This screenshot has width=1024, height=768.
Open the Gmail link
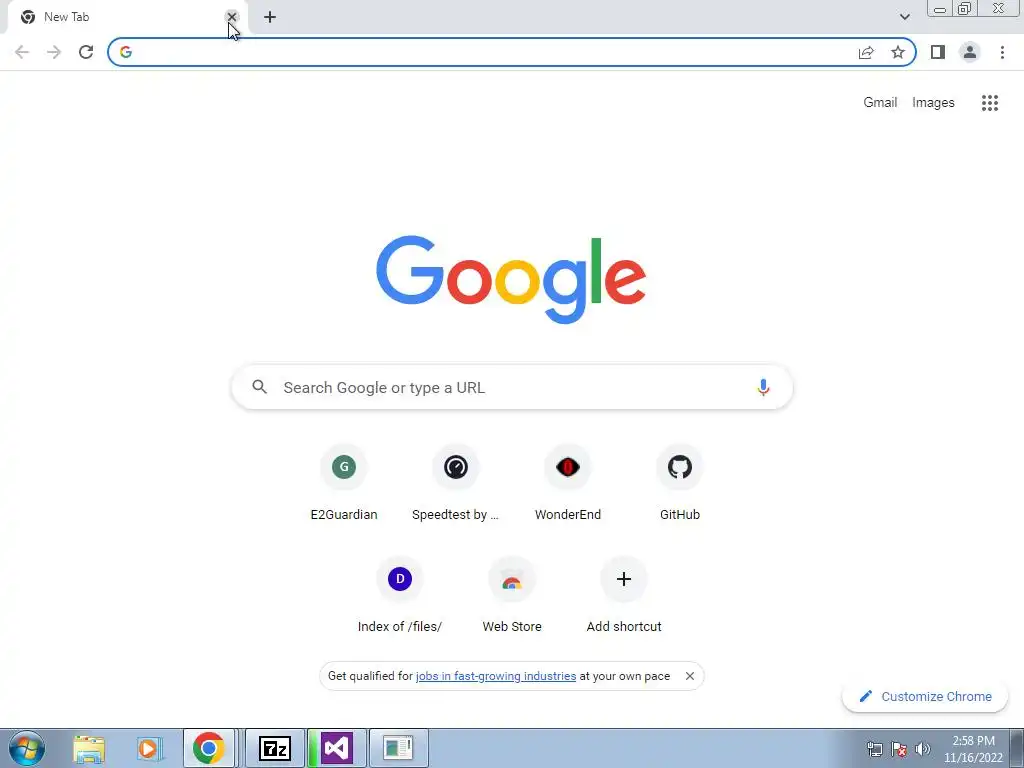pos(880,103)
